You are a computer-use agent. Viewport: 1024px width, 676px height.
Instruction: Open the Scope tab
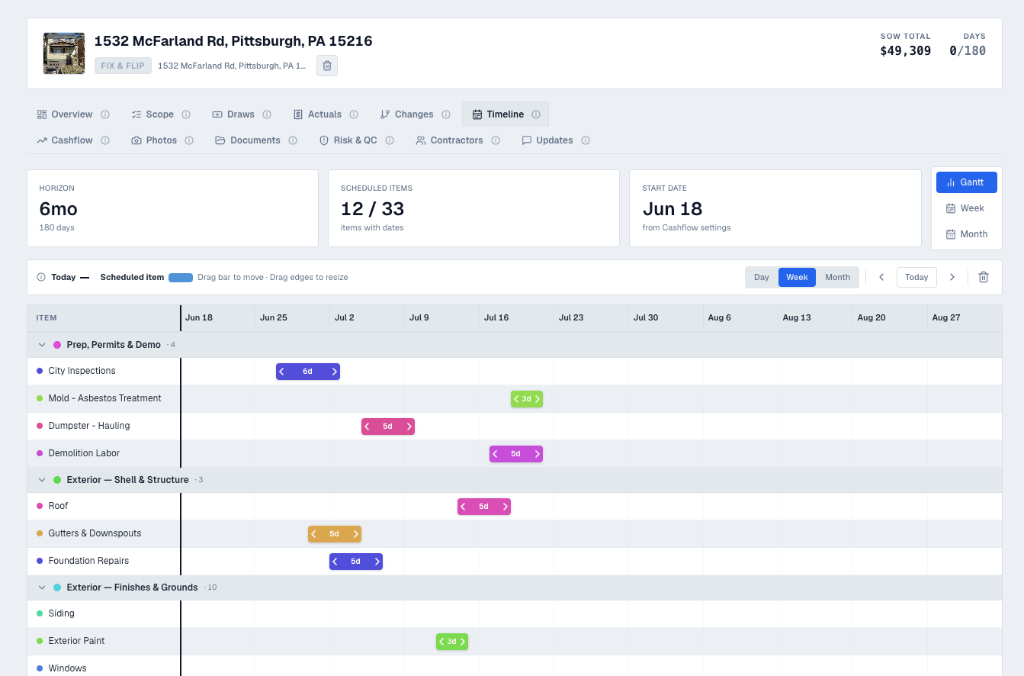pos(153,114)
